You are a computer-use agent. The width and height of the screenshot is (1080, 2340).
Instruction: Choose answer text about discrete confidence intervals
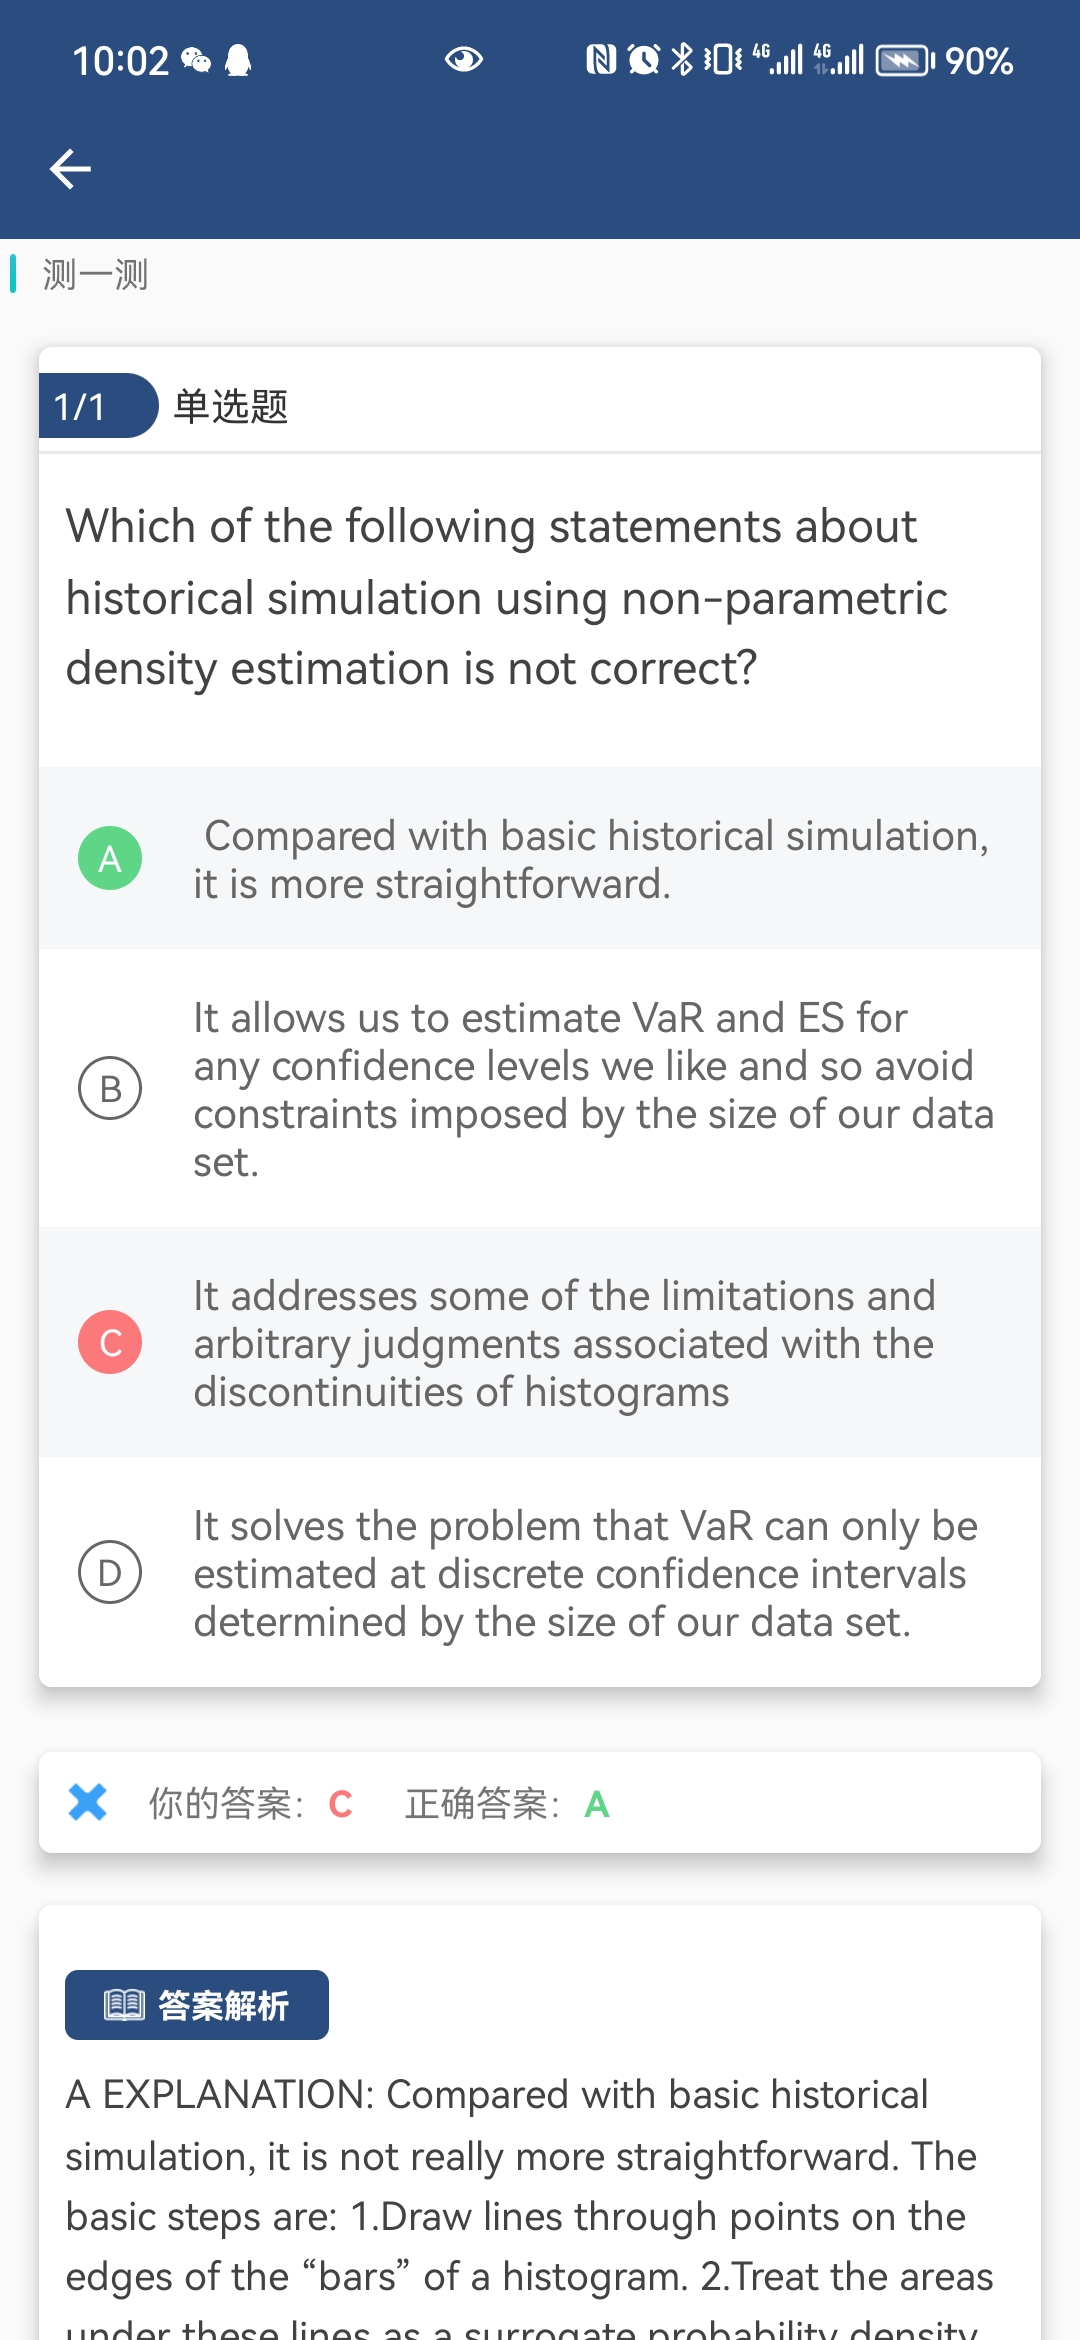pos(586,1573)
